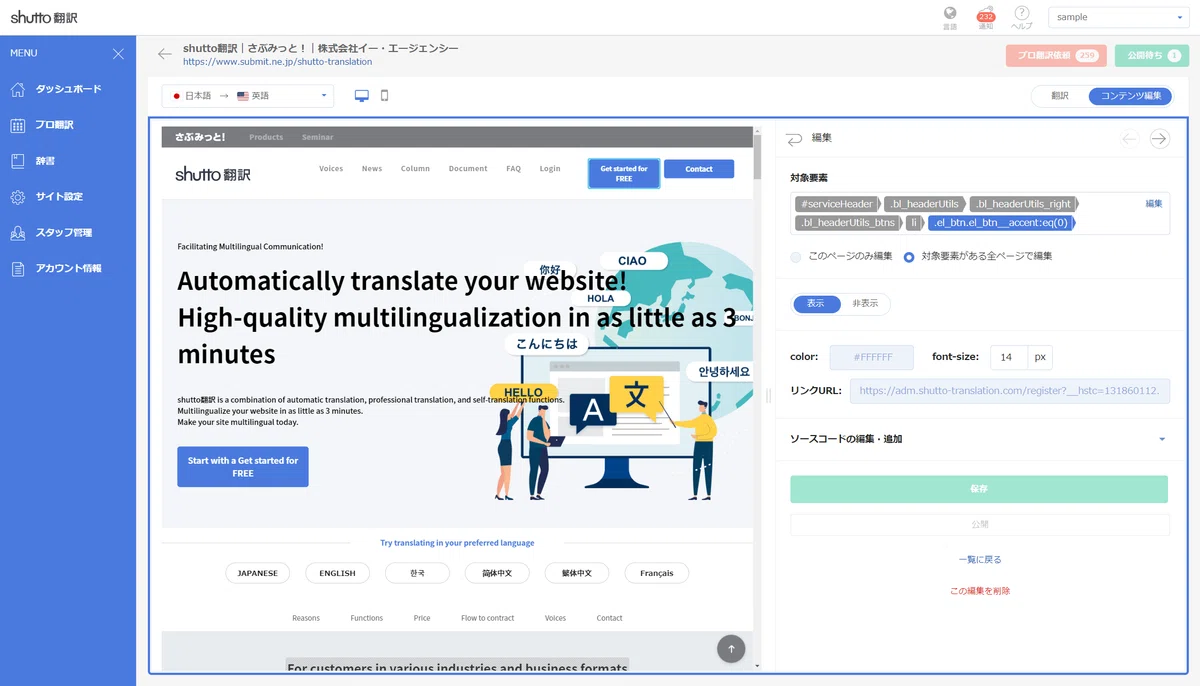Click the Contact button in preview header
The image size is (1200, 686).
699,169
